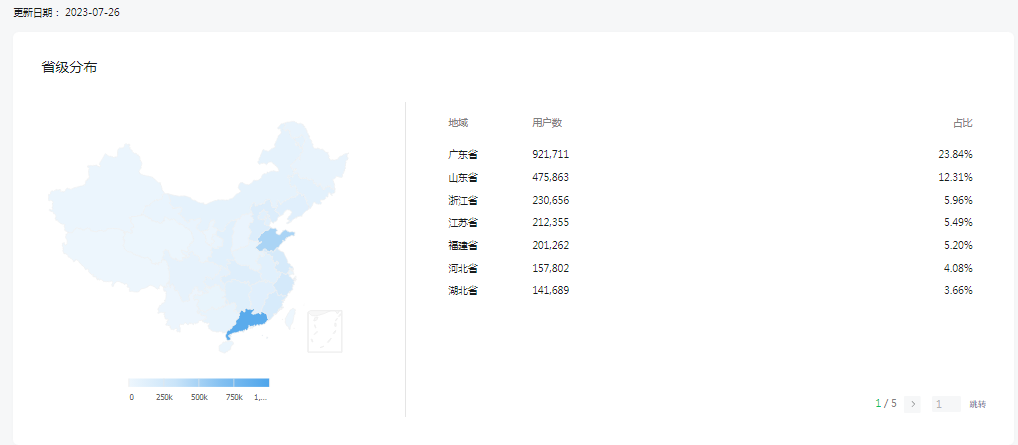The image size is (1018, 445).
Task: Click user count 157,802
Action: click(x=551, y=268)
